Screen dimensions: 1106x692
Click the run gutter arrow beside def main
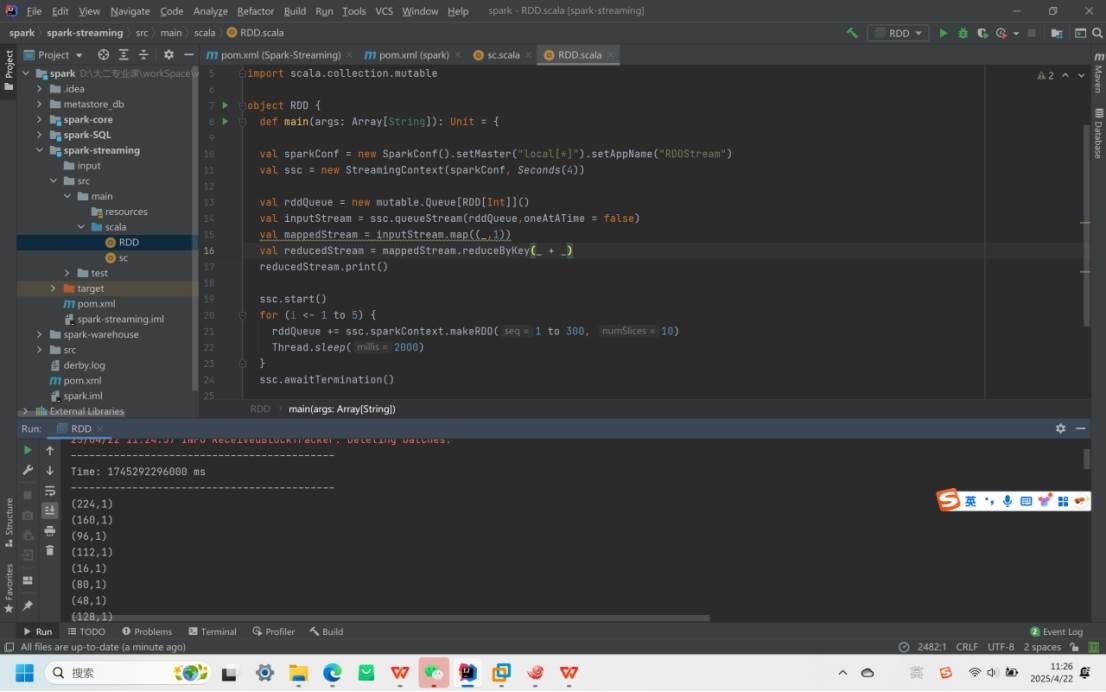pos(225,121)
